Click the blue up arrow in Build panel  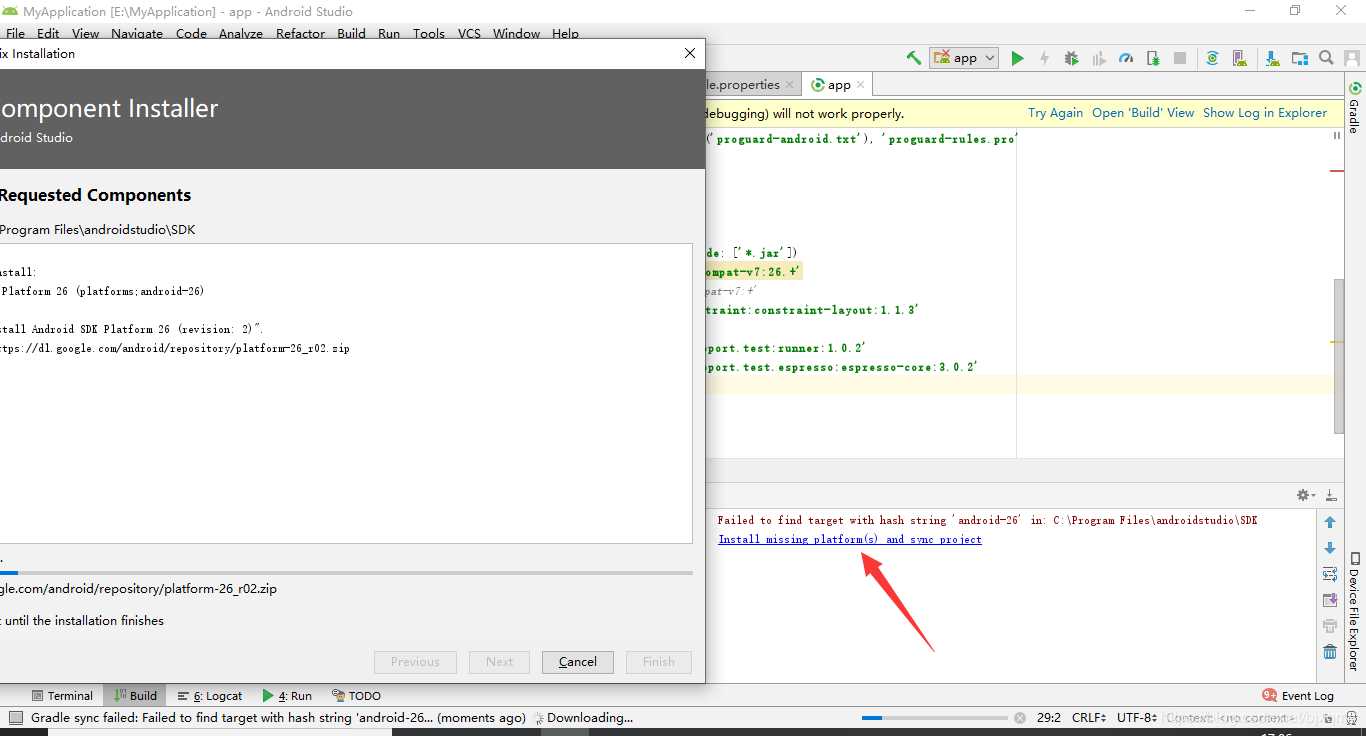point(1330,522)
